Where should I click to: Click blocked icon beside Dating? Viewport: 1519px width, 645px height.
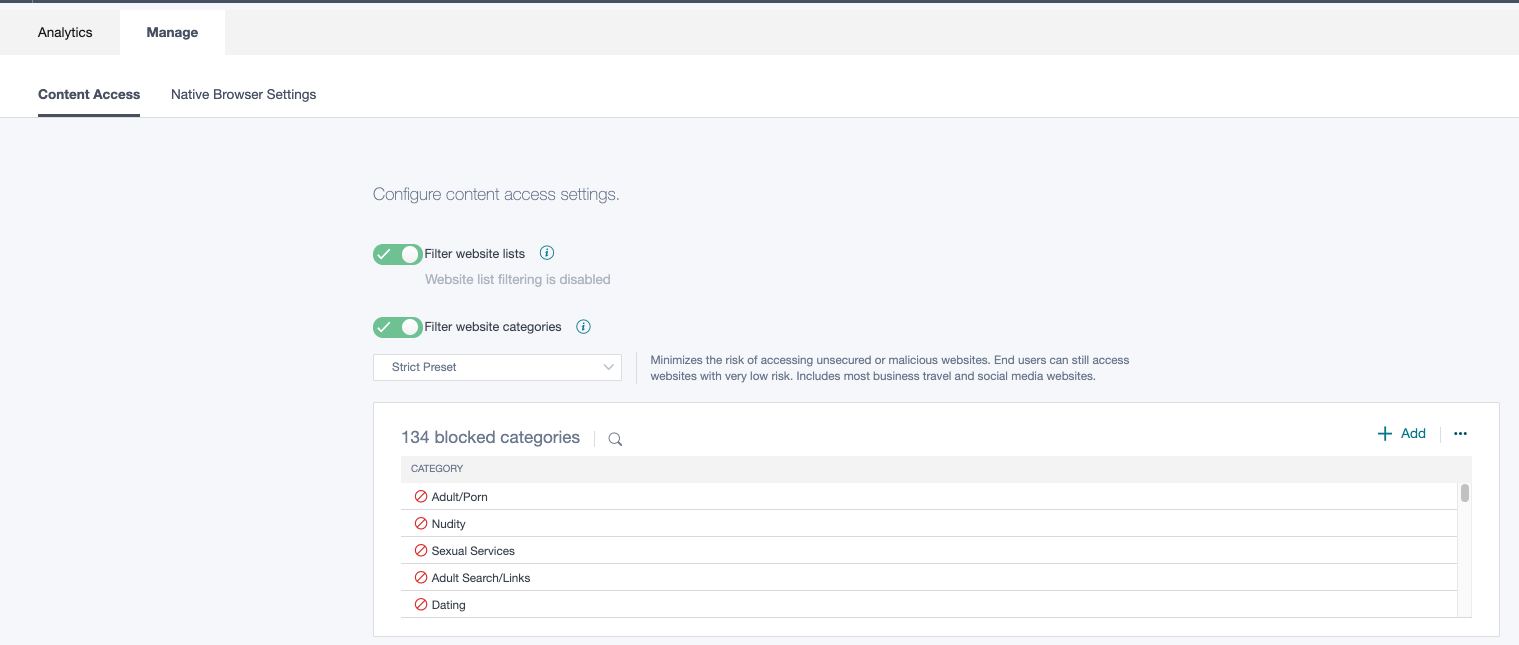click(x=421, y=605)
